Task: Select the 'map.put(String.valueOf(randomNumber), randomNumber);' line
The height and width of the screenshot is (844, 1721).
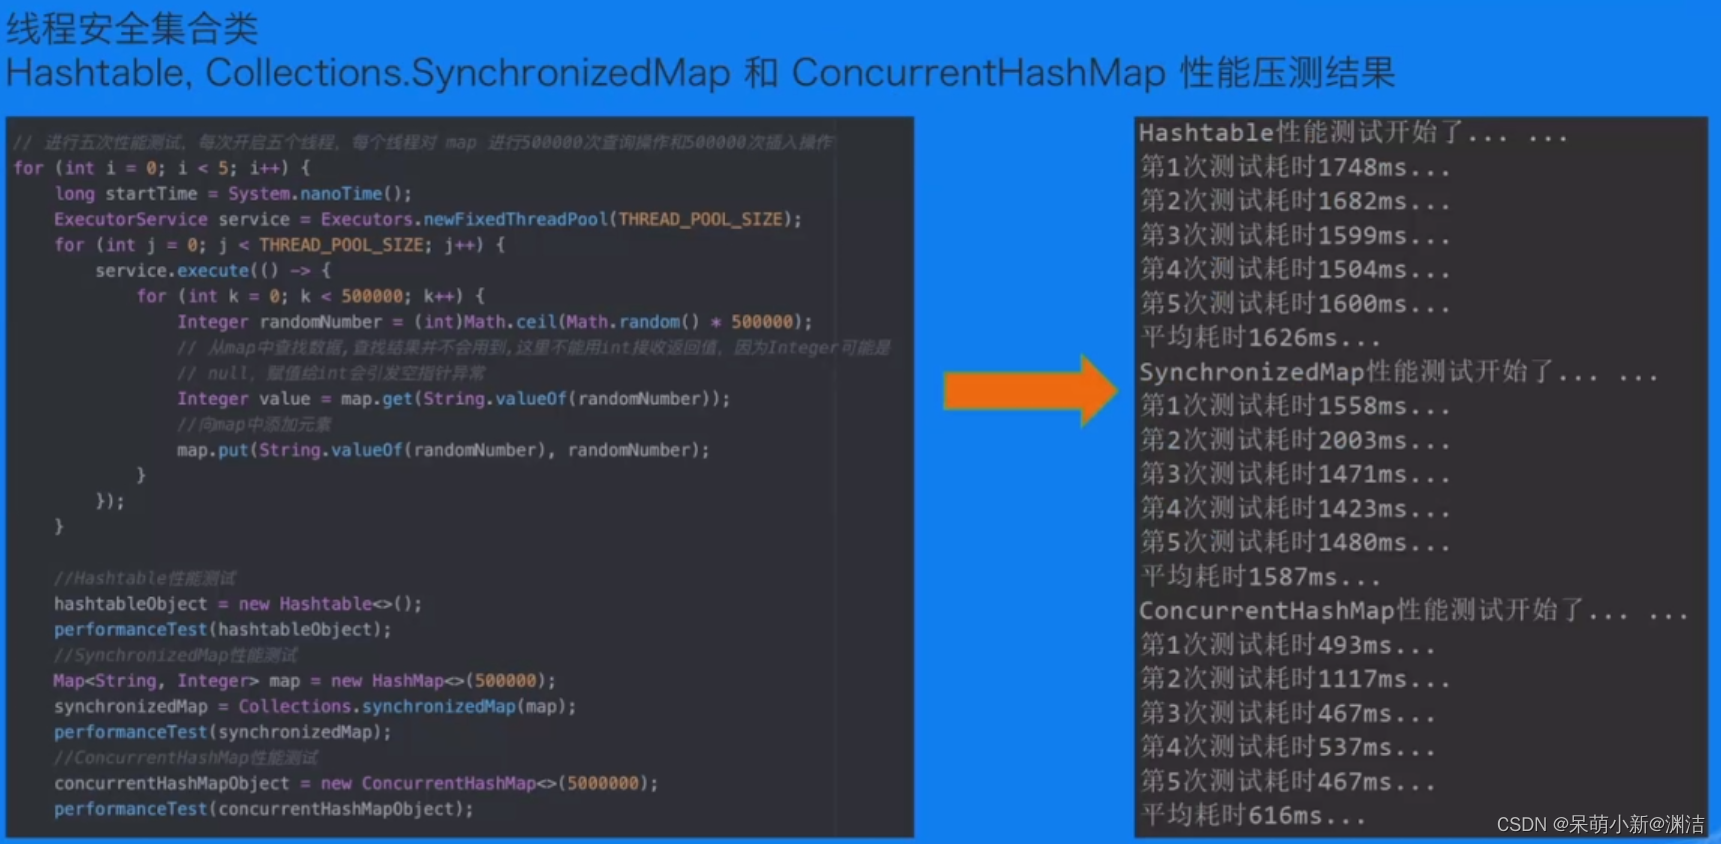Action: tap(443, 450)
